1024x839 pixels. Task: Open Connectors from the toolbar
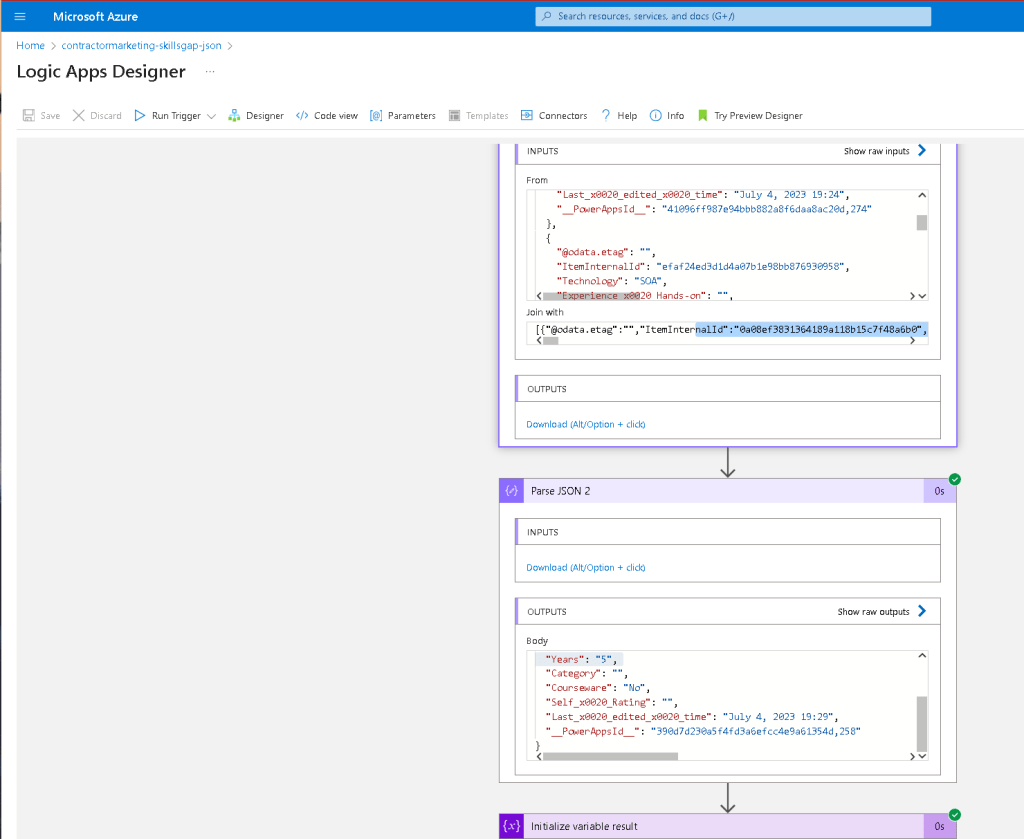point(554,116)
